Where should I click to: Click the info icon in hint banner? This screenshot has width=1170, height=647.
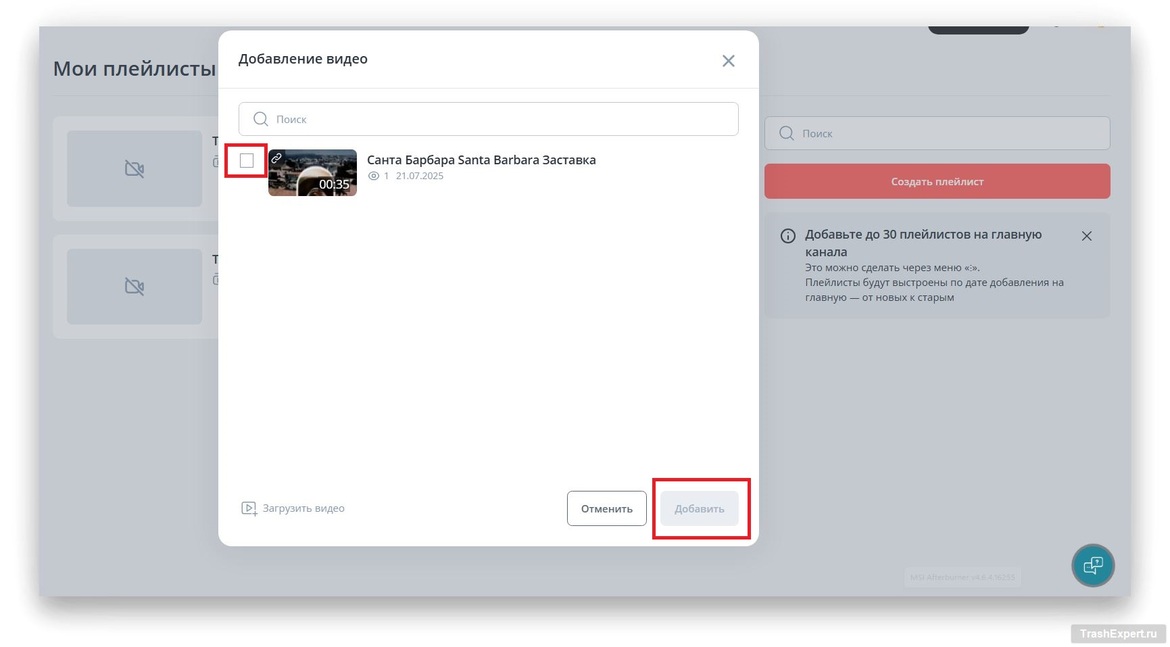point(788,236)
